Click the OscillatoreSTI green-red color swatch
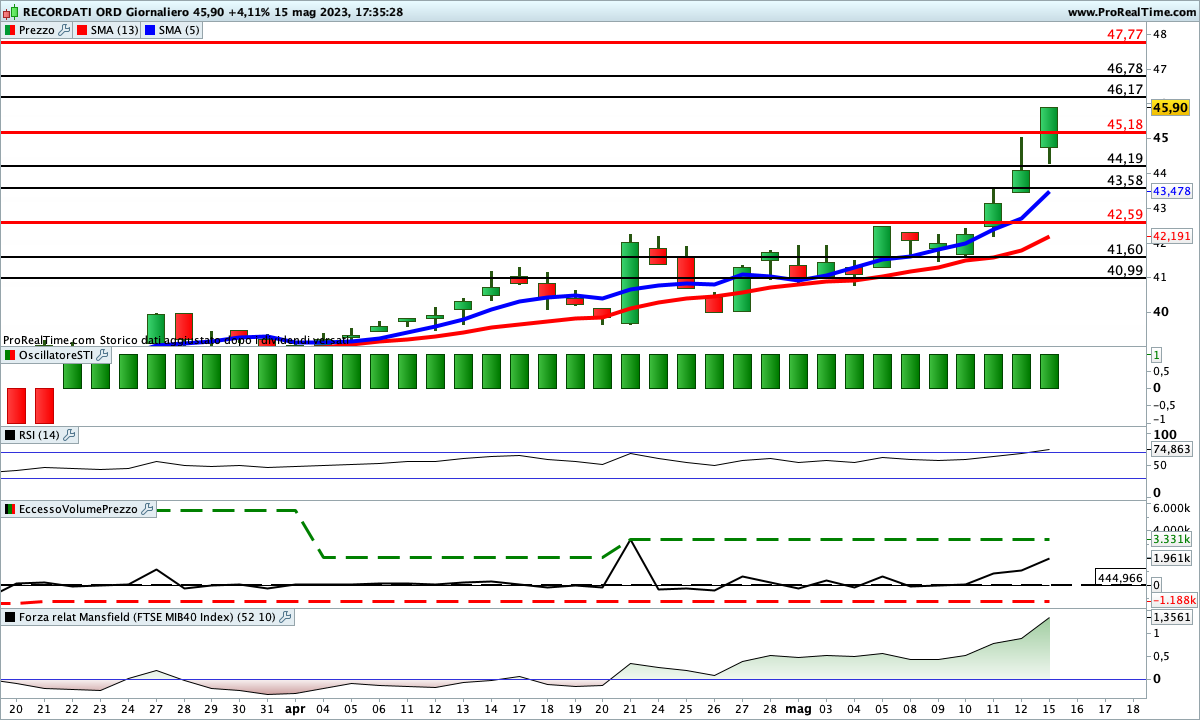The height and width of the screenshot is (720, 1200). pos(11,355)
